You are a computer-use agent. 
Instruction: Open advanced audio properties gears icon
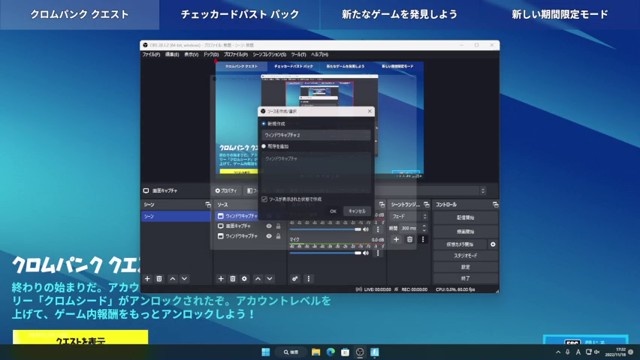click(x=295, y=279)
